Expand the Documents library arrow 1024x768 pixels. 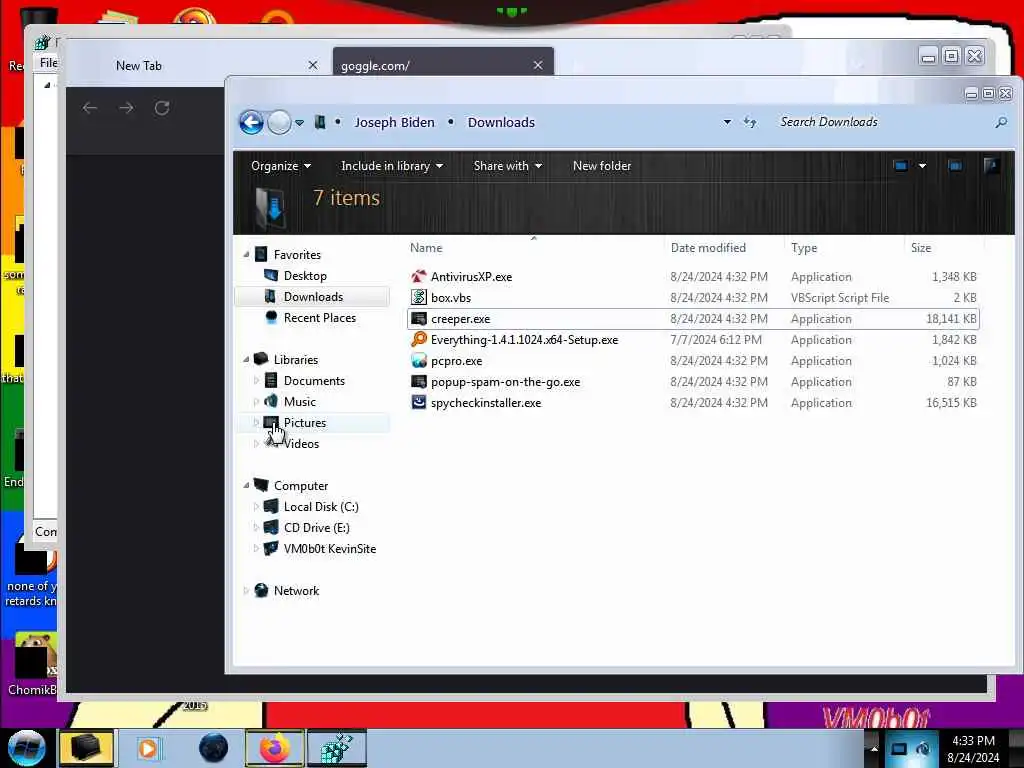pyautogui.click(x=256, y=380)
